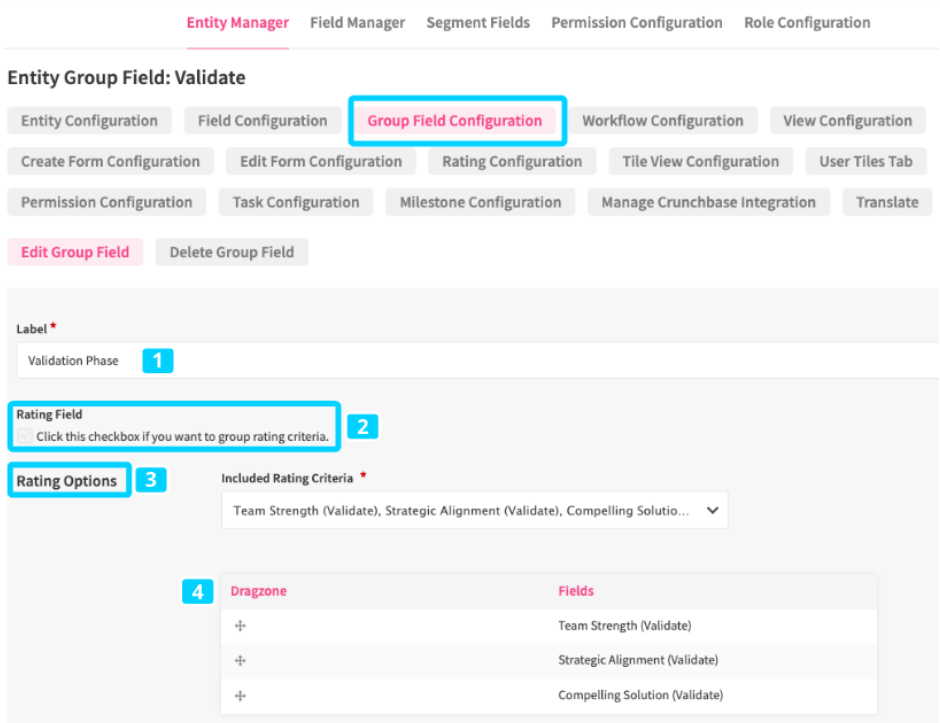The image size is (940, 723).
Task: Open the Entity Manager tab
Action: [237, 22]
